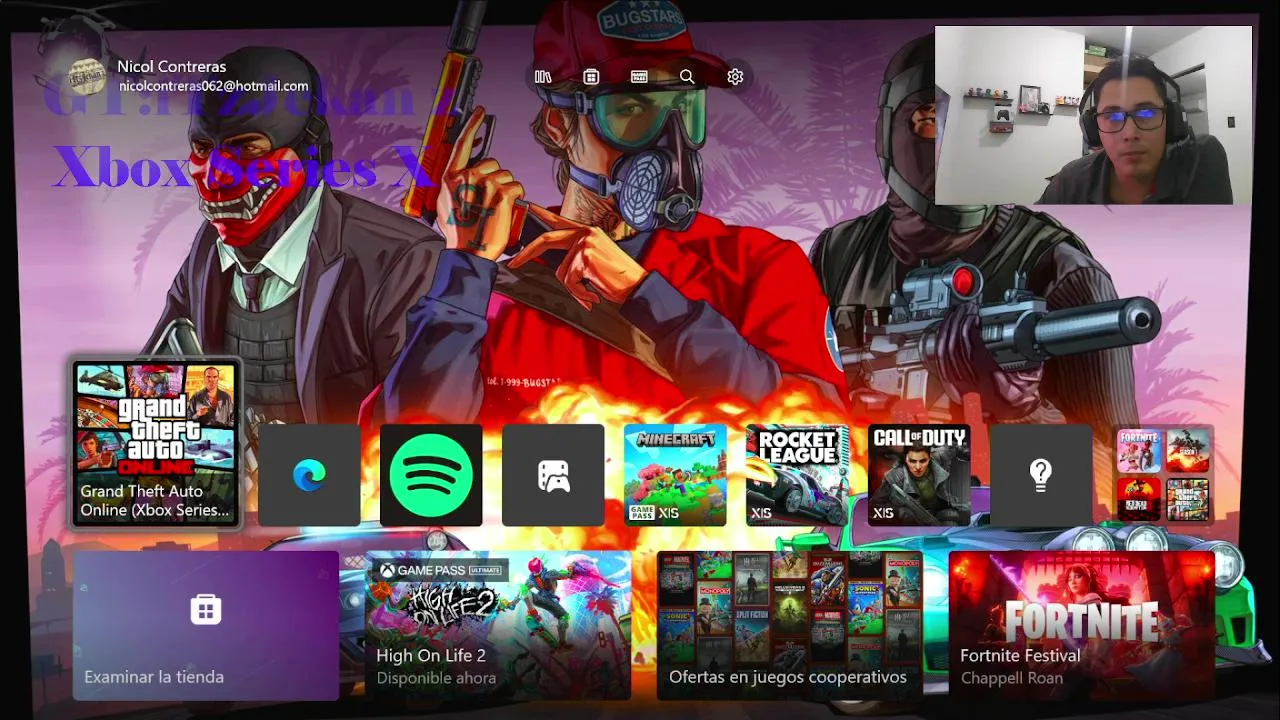Click the store bag icon in Examinar card
Image resolution: width=1280 pixels, height=720 pixels.
pyautogui.click(x=206, y=609)
